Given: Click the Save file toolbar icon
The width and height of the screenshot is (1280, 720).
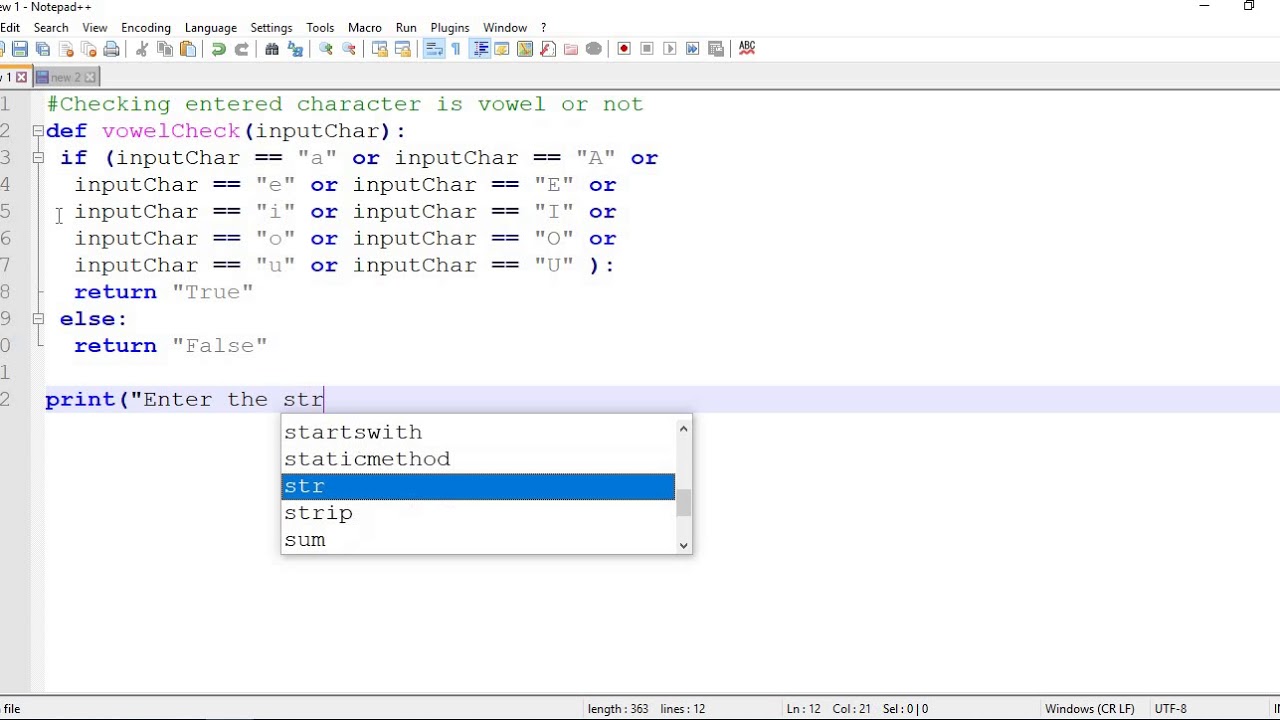Looking at the screenshot, I should tap(19, 49).
